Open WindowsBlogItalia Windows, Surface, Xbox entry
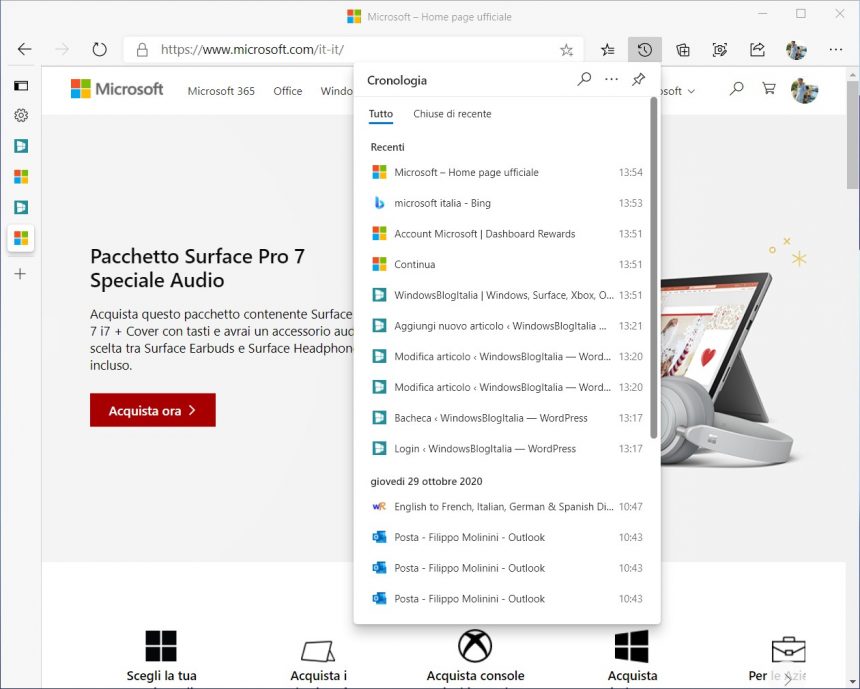The height and width of the screenshot is (689, 860). pos(507,295)
